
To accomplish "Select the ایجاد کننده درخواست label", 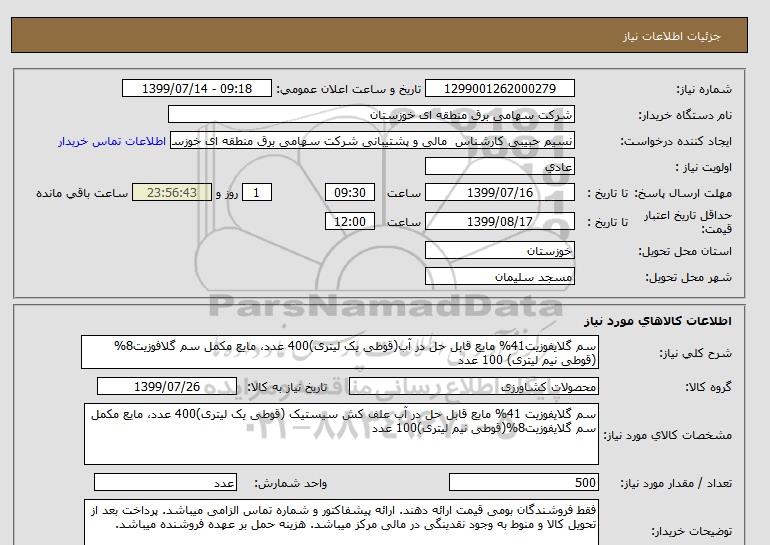I will pos(676,141).
